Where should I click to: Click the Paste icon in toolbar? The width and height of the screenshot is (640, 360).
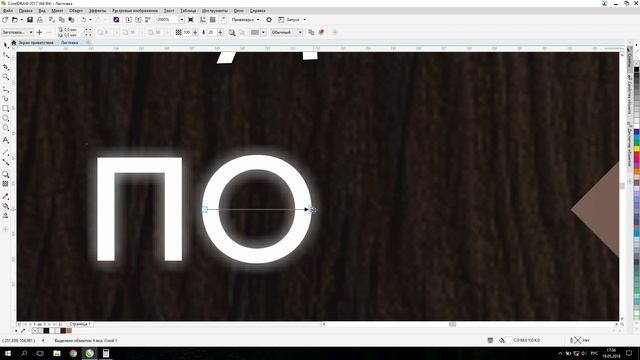(x=71, y=20)
